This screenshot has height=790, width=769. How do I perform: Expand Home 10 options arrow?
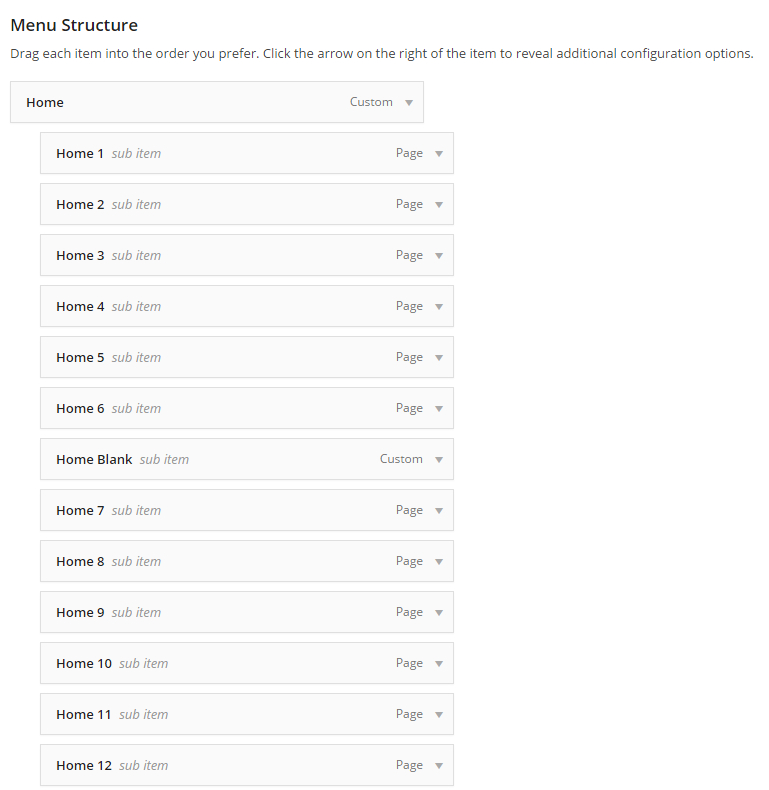439,664
